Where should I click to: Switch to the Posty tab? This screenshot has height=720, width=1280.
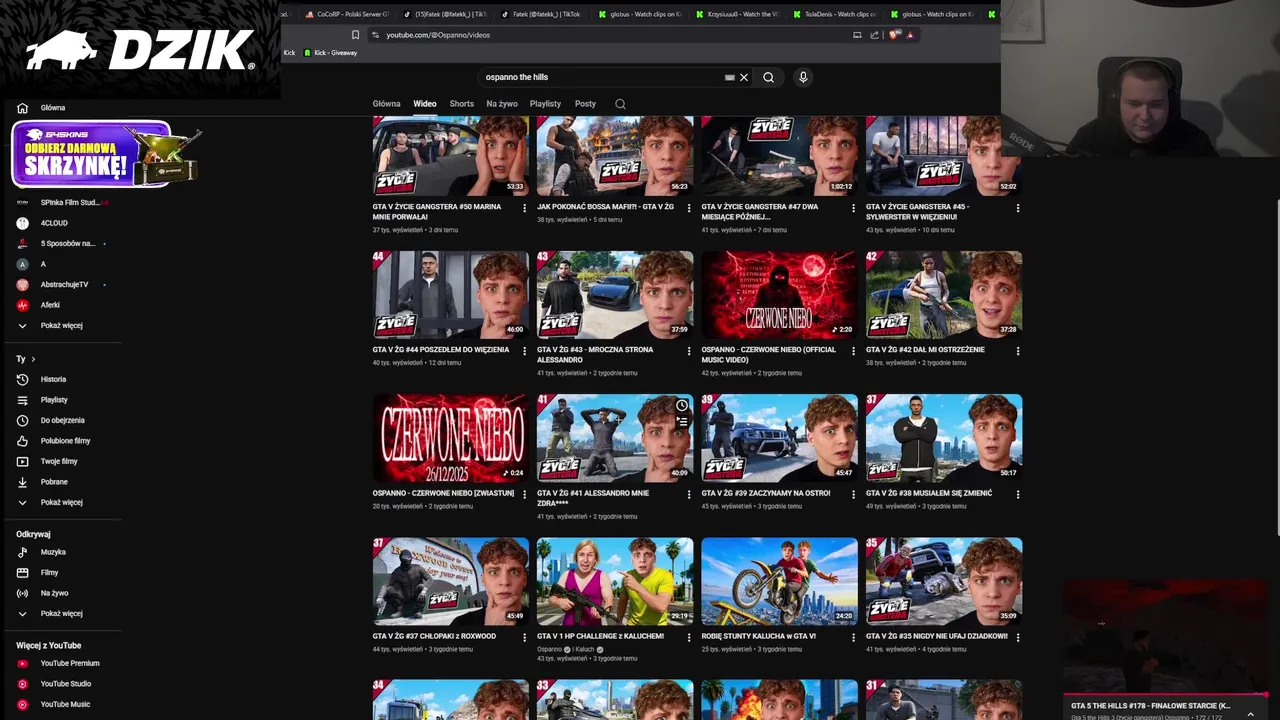point(585,104)
